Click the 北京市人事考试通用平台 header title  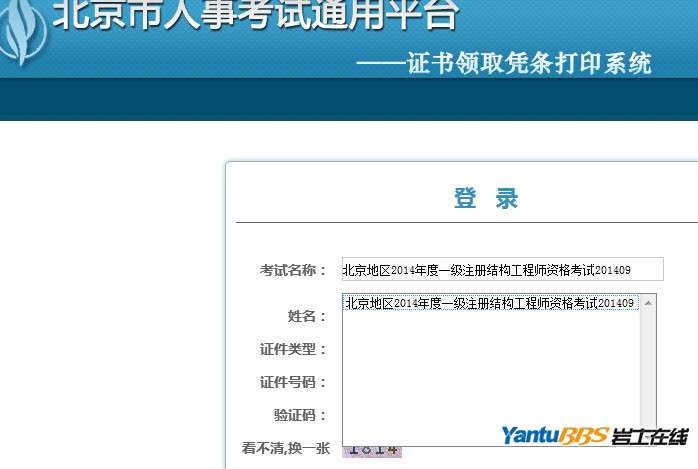tap(255, 15)
